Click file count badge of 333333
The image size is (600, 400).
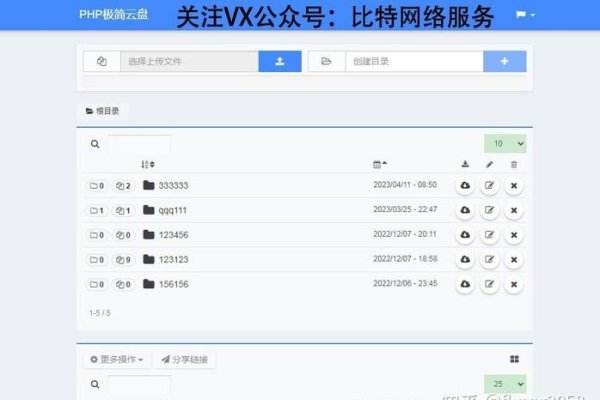[x=123, y=186]
